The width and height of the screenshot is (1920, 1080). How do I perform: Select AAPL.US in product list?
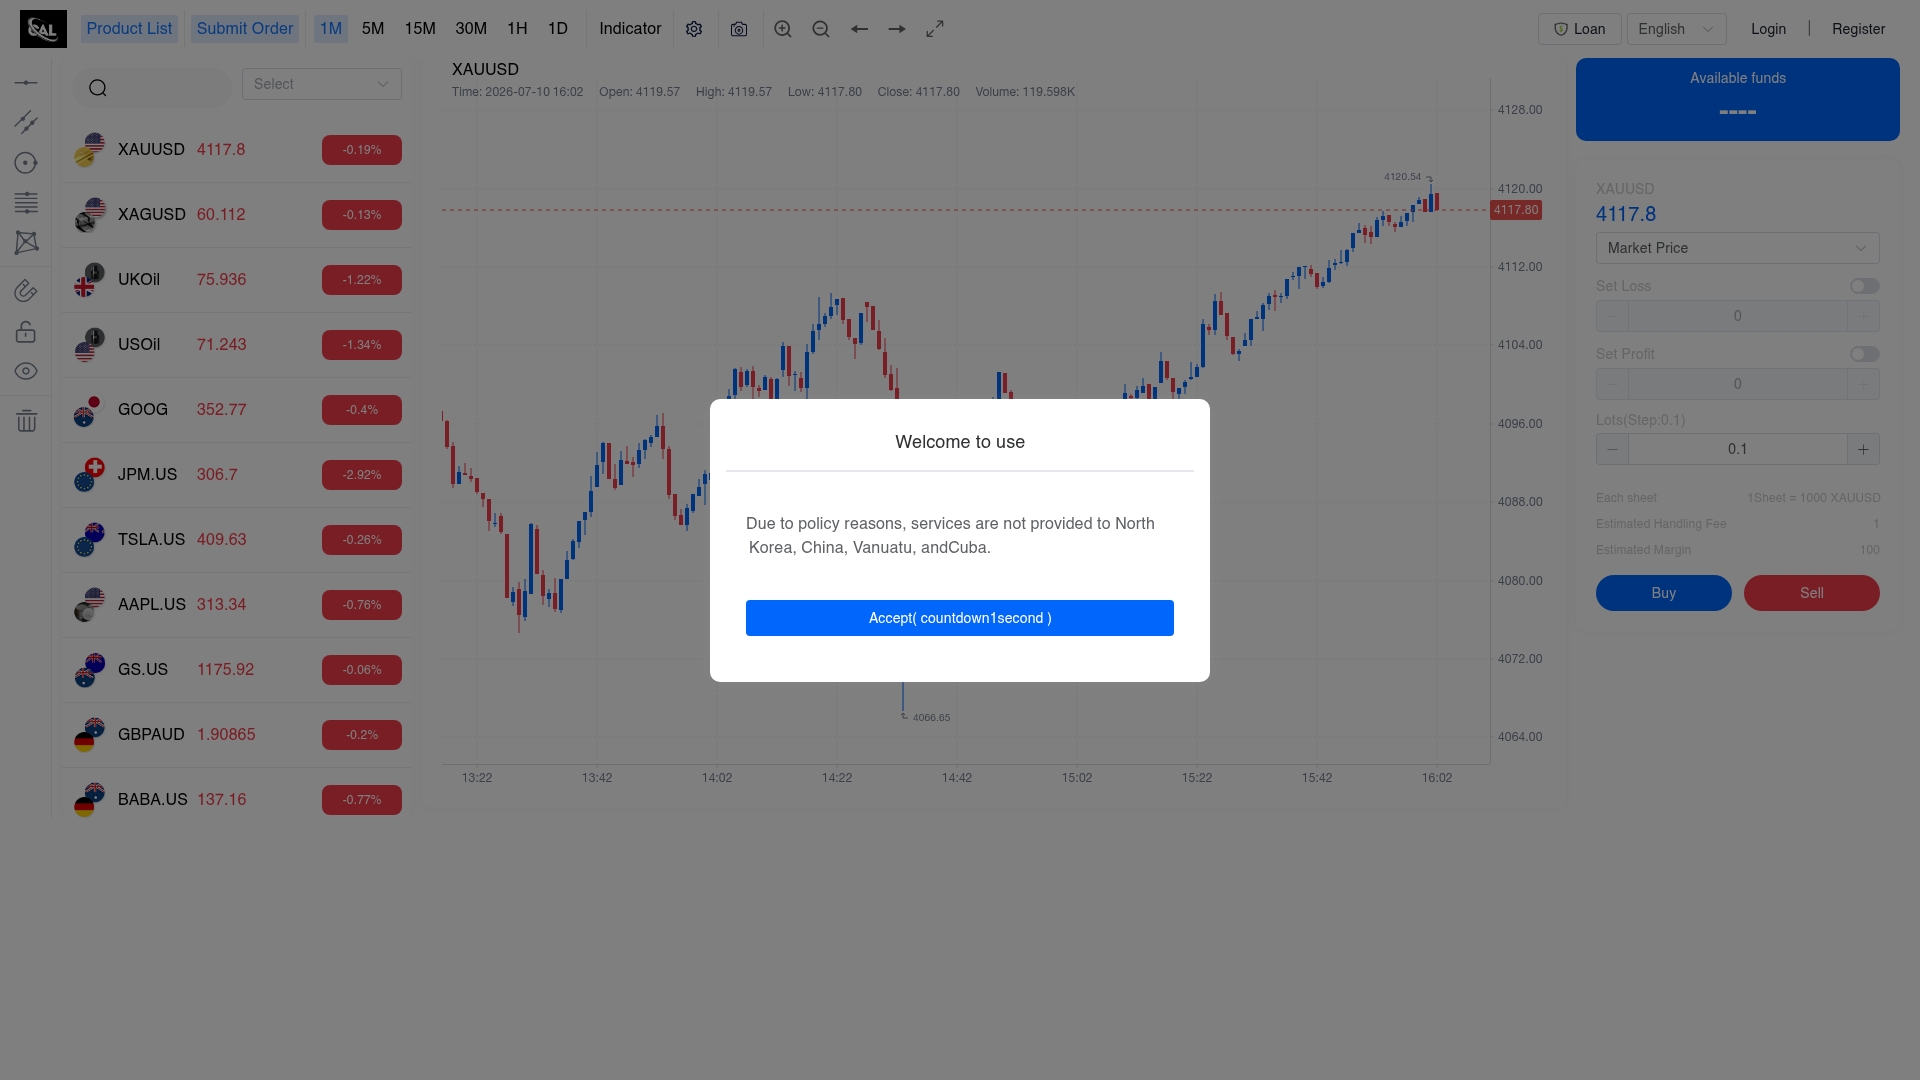tap(237, 605)
